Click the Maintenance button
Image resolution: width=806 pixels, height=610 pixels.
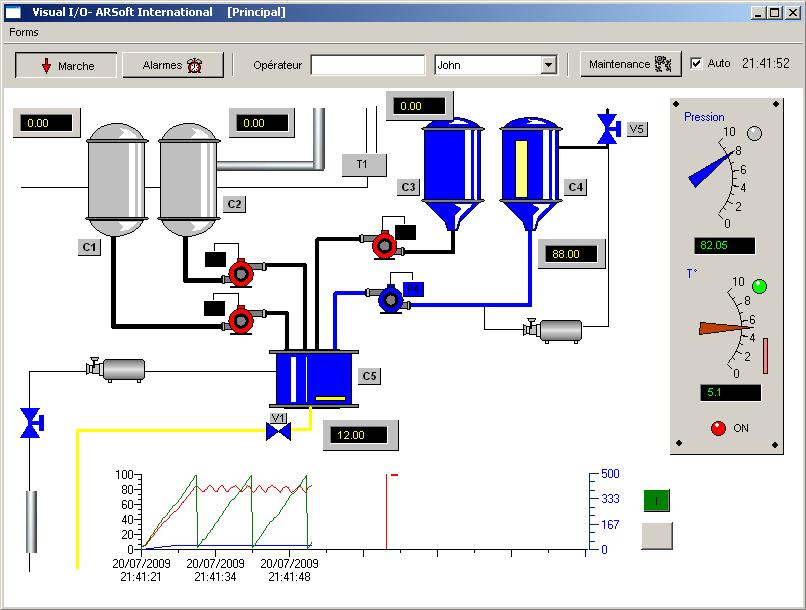click(x=630, y=64)
